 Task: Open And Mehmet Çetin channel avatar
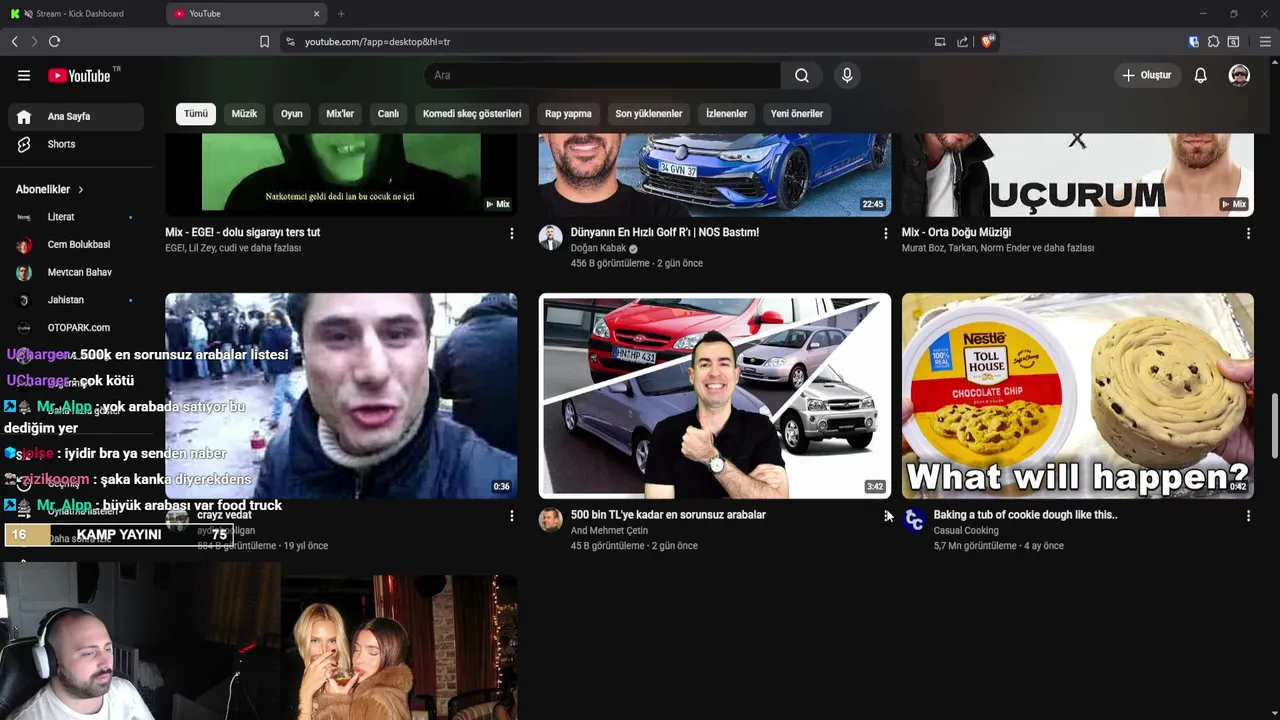(551, 520)
